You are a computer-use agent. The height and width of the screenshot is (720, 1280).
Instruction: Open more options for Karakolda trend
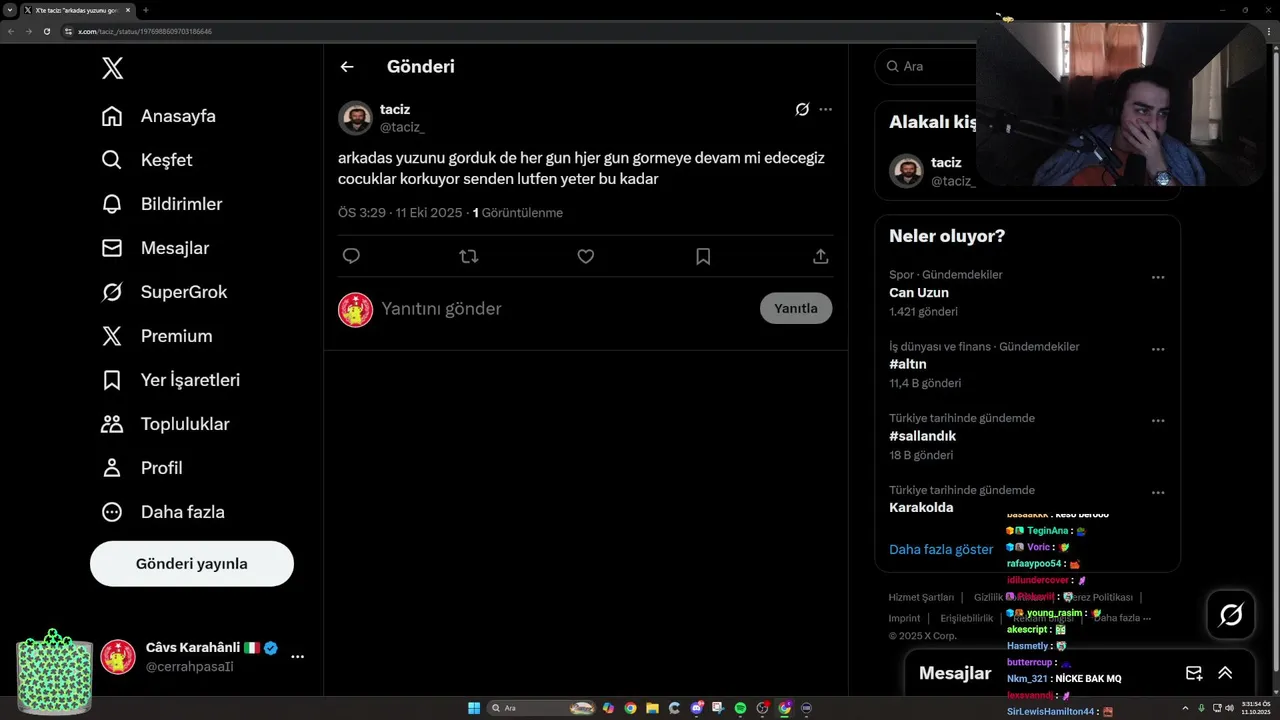click(1158, 492)
